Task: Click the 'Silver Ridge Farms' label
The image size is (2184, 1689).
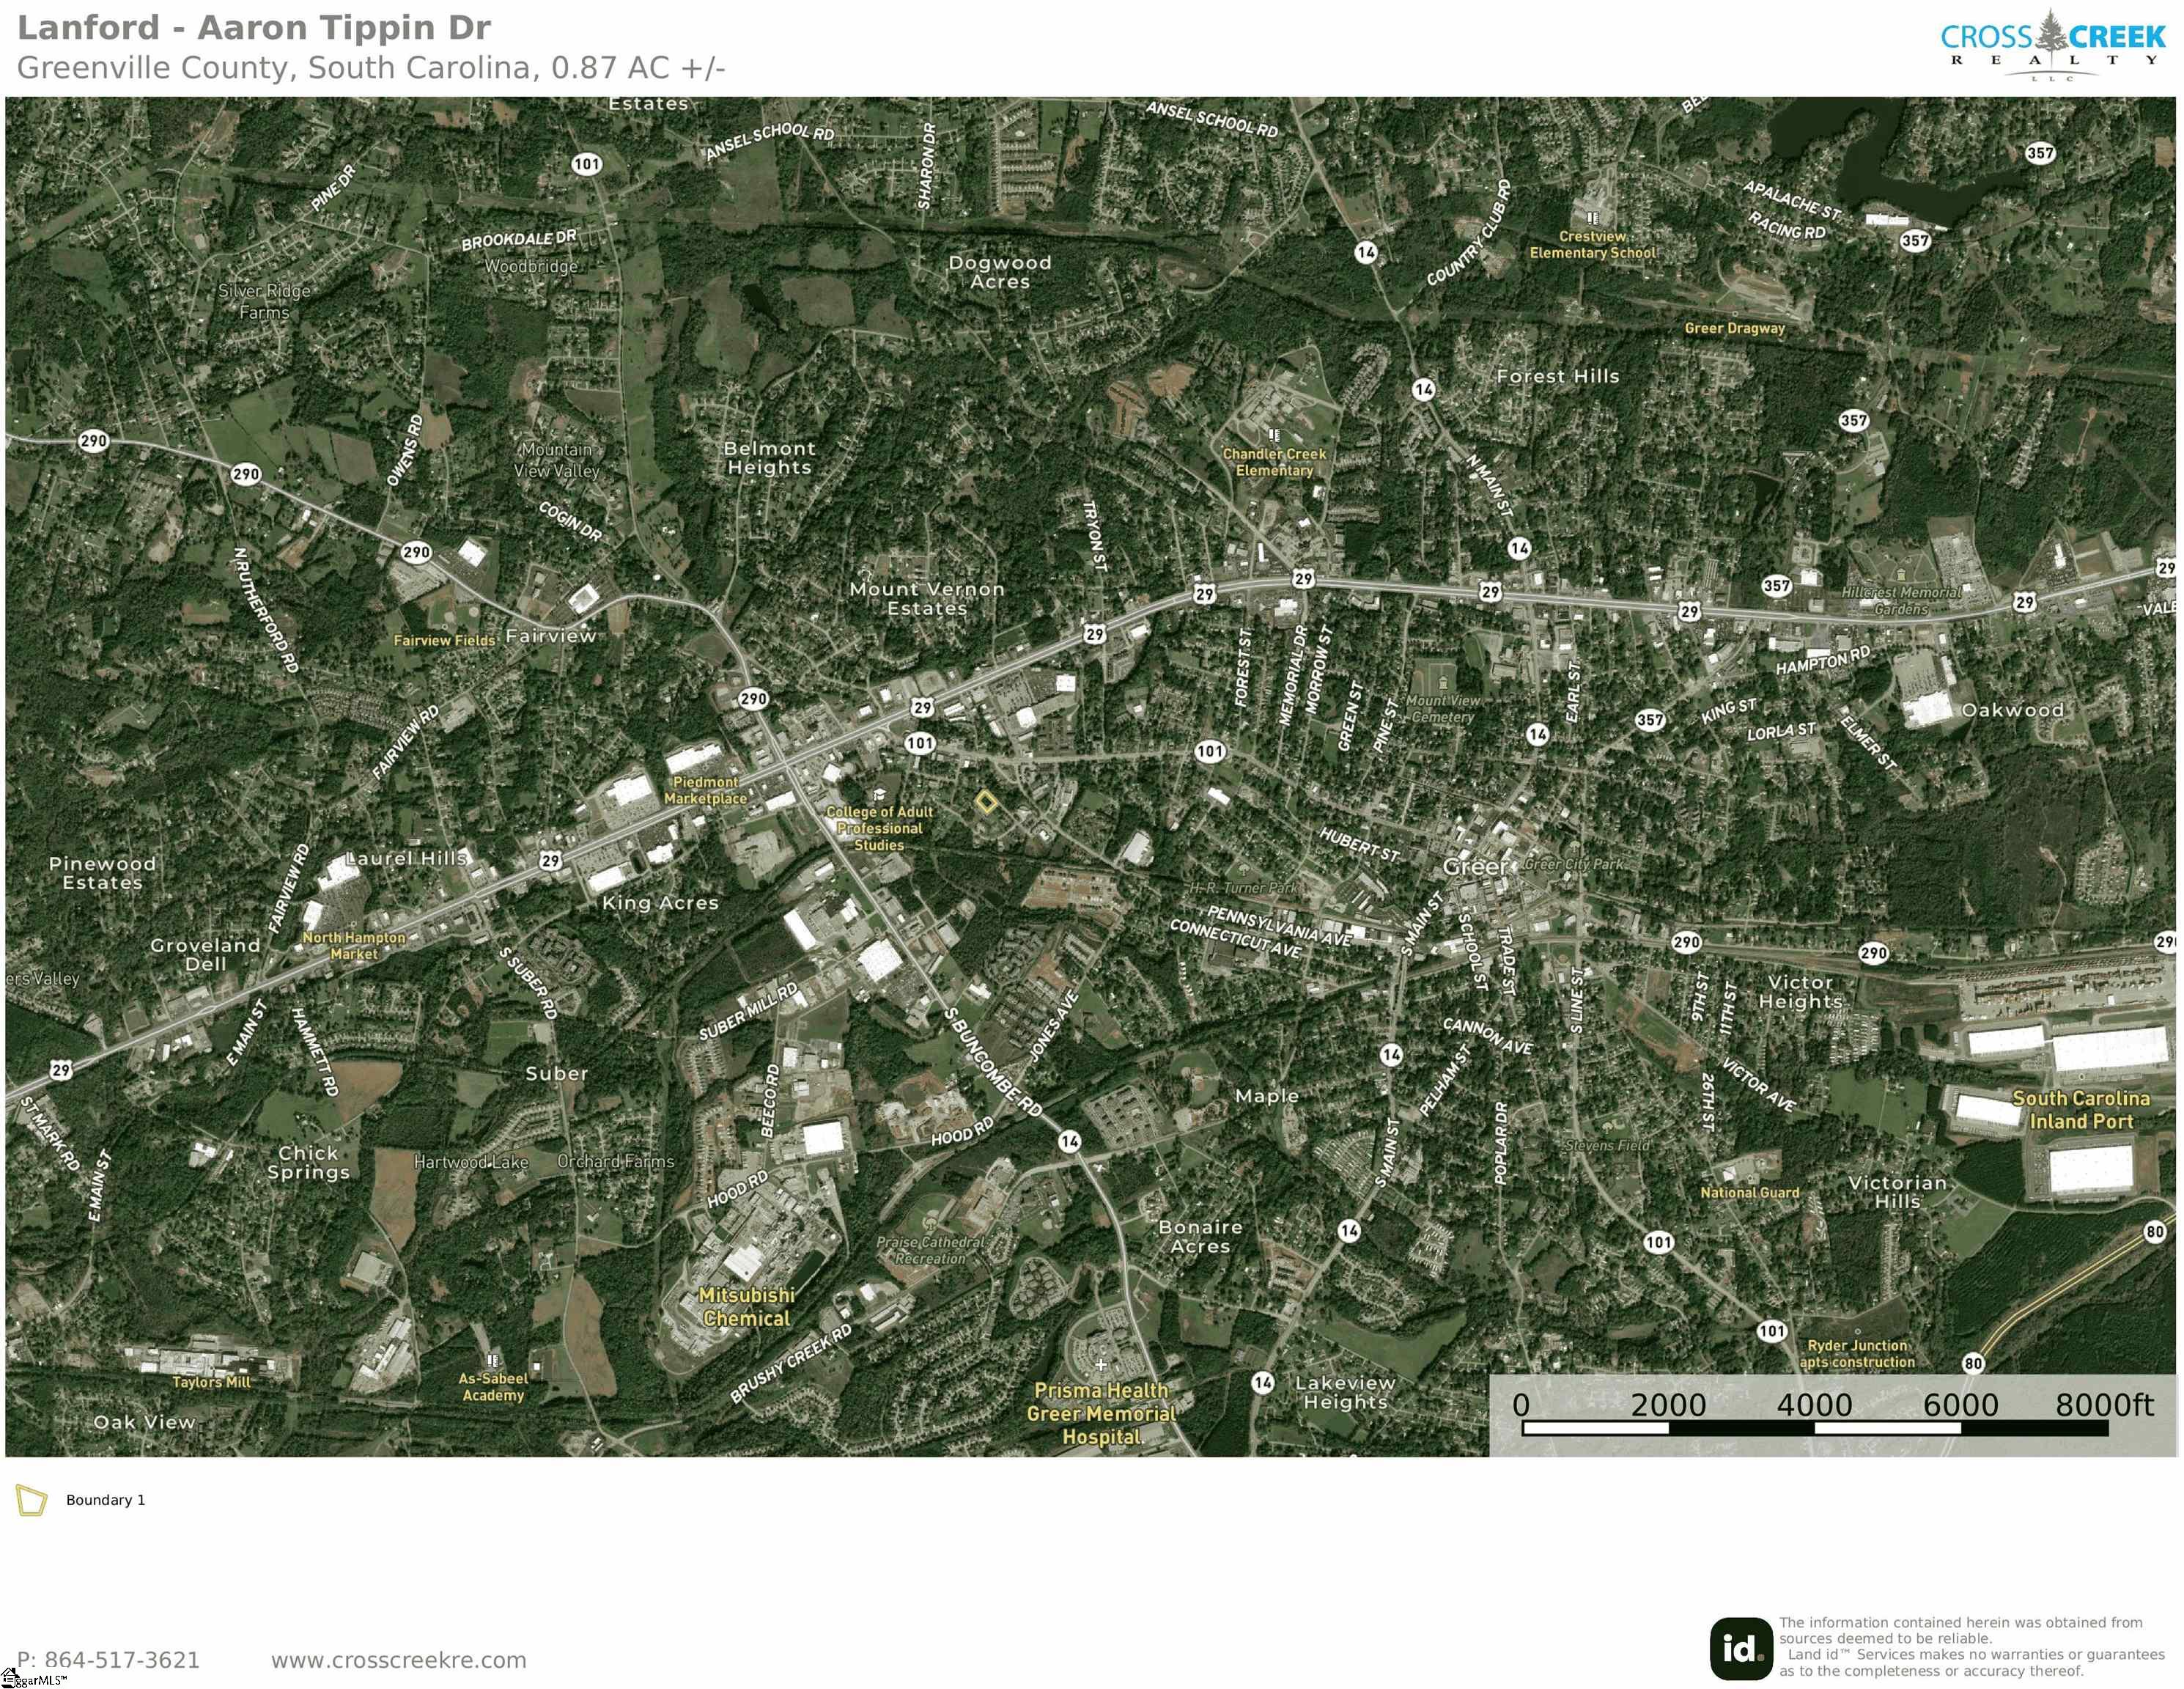Action: tap(264, 301)
